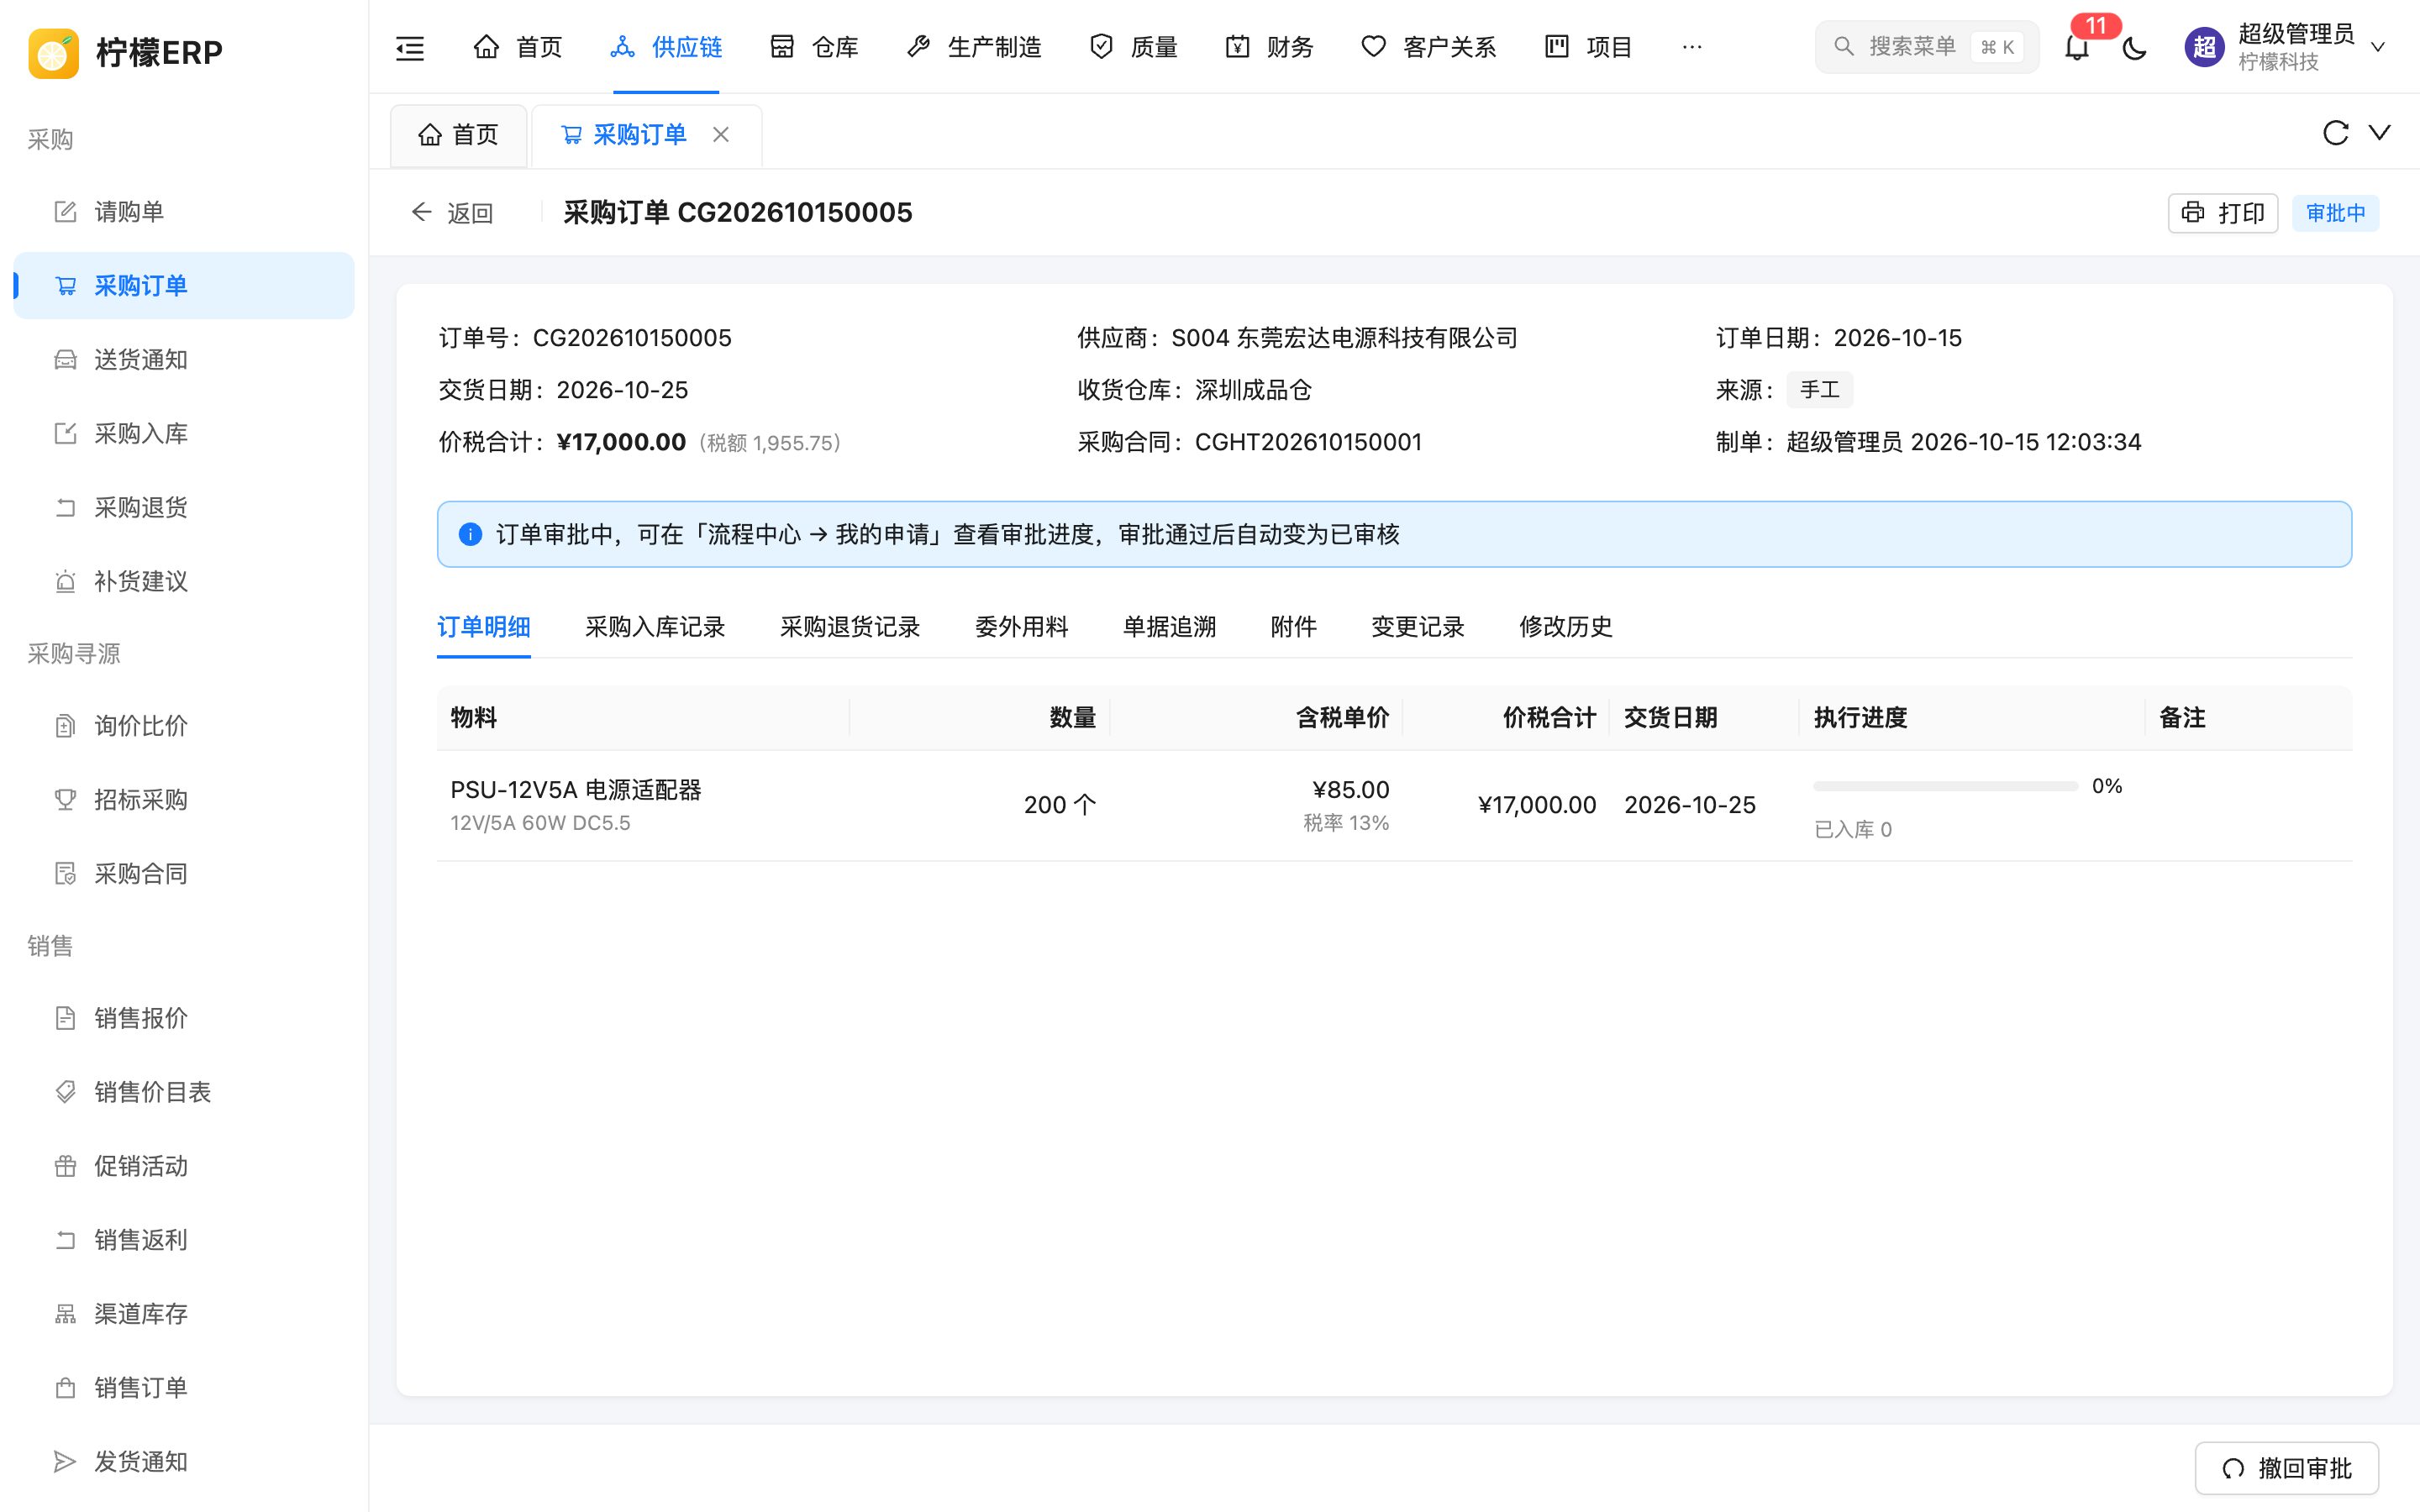Click the 返回 back arrow
This screenshot has height=1512, width=2420.
452,213
